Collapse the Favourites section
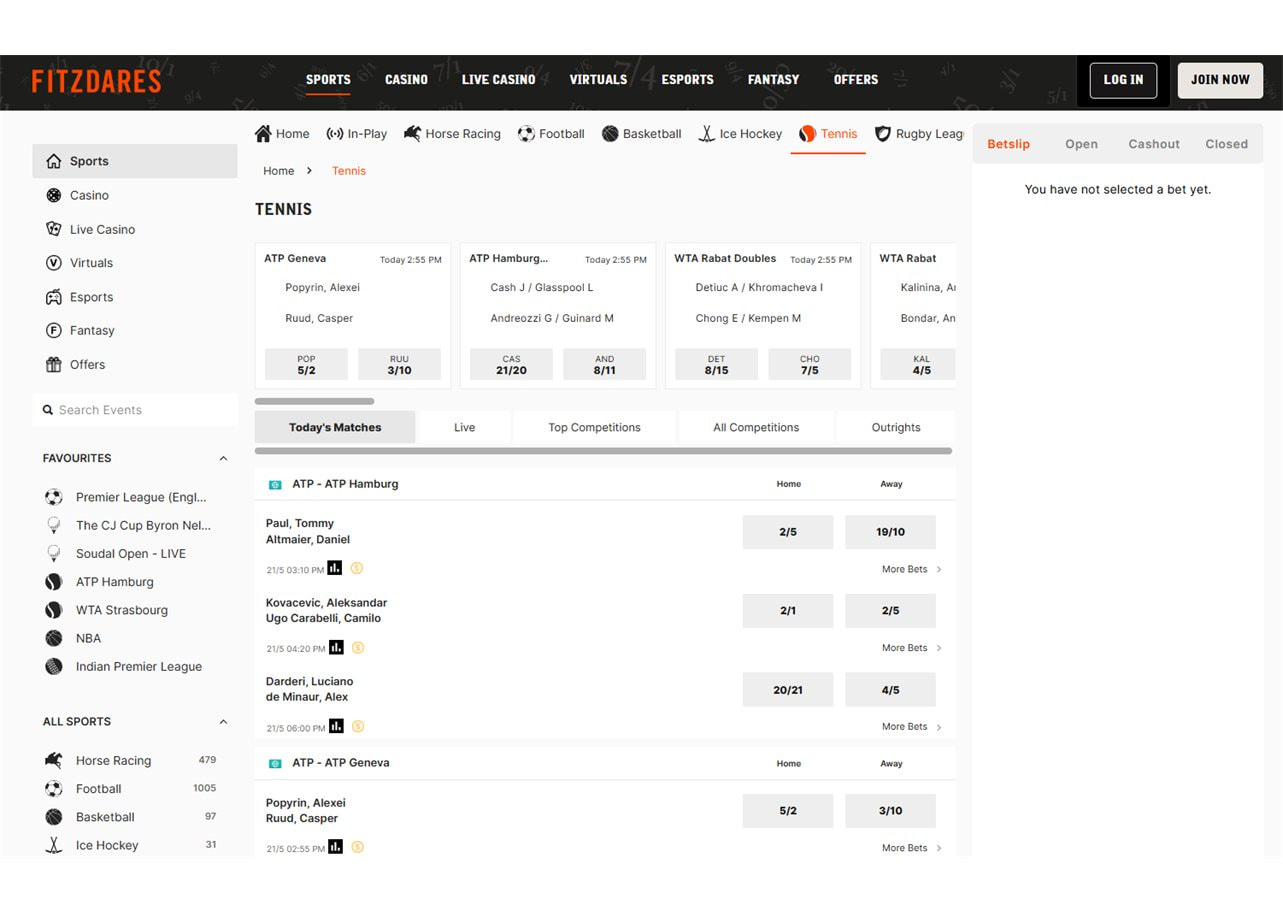Viewport: 1283px width, 913px height. [223, 458]
